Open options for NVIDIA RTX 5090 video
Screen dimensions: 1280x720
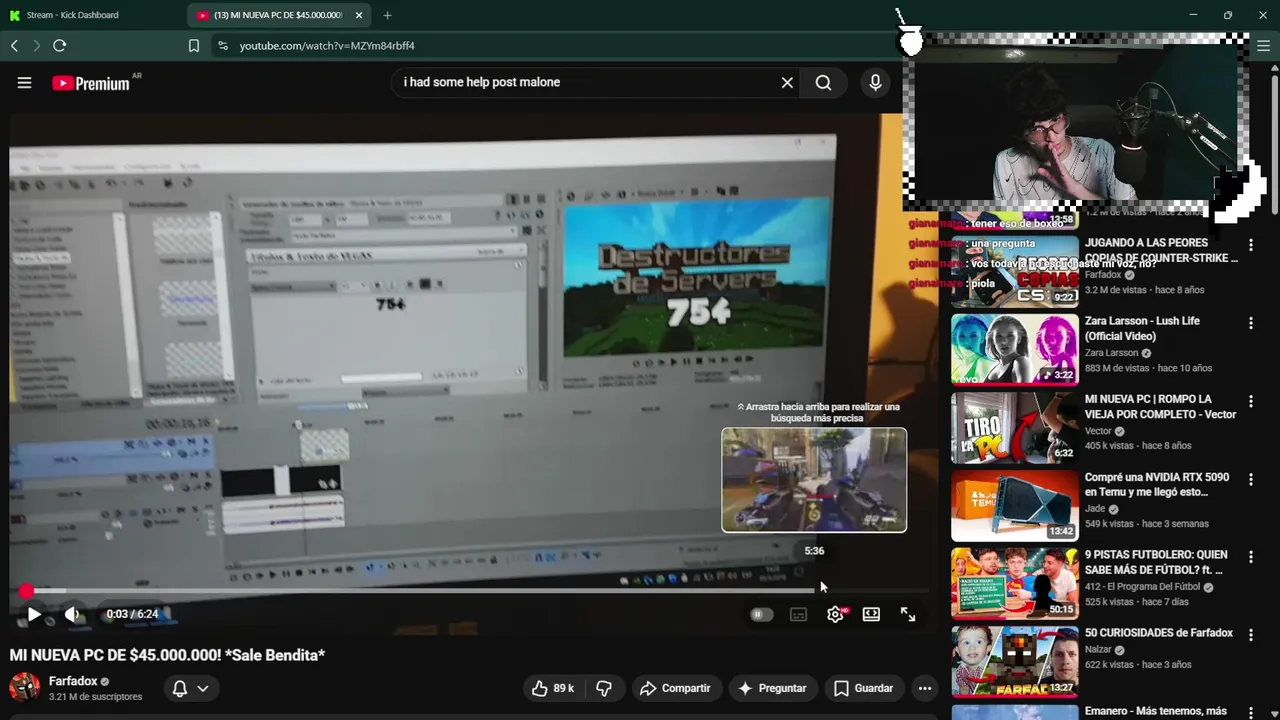point(1251,479)
